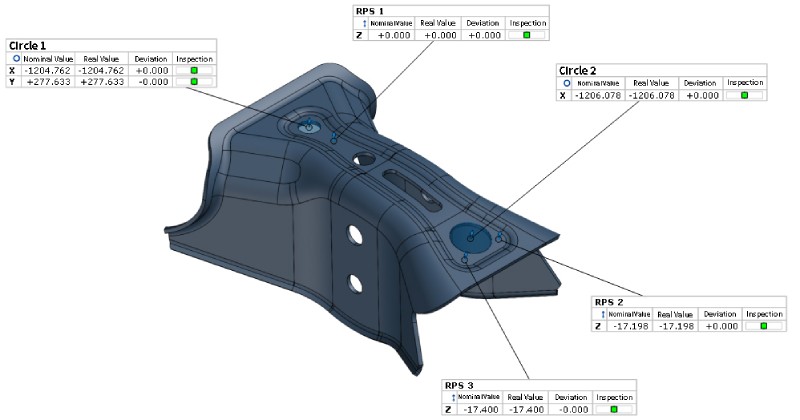Viewport: 800px width, 420px height.
Task: Click the large Circle 2 hole on the part
Action: [x=470, y=238]
